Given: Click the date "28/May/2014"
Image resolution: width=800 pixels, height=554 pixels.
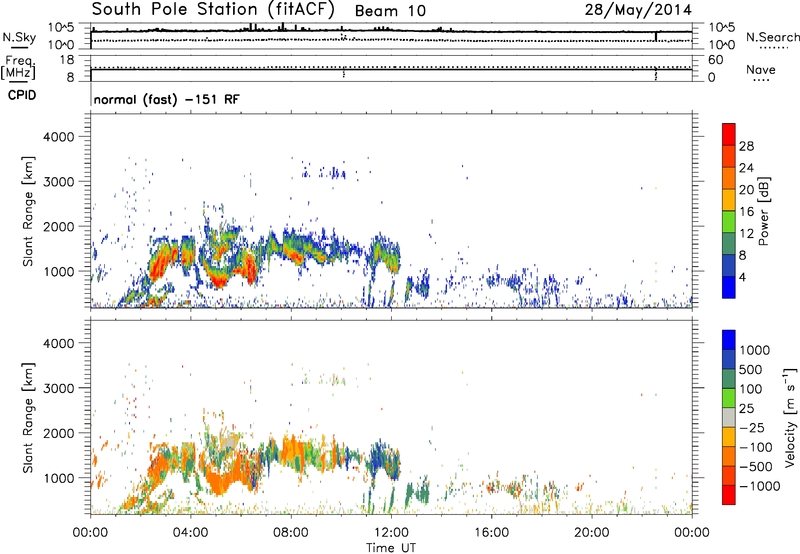Looking at the screenshot, I should click(638, 9).
